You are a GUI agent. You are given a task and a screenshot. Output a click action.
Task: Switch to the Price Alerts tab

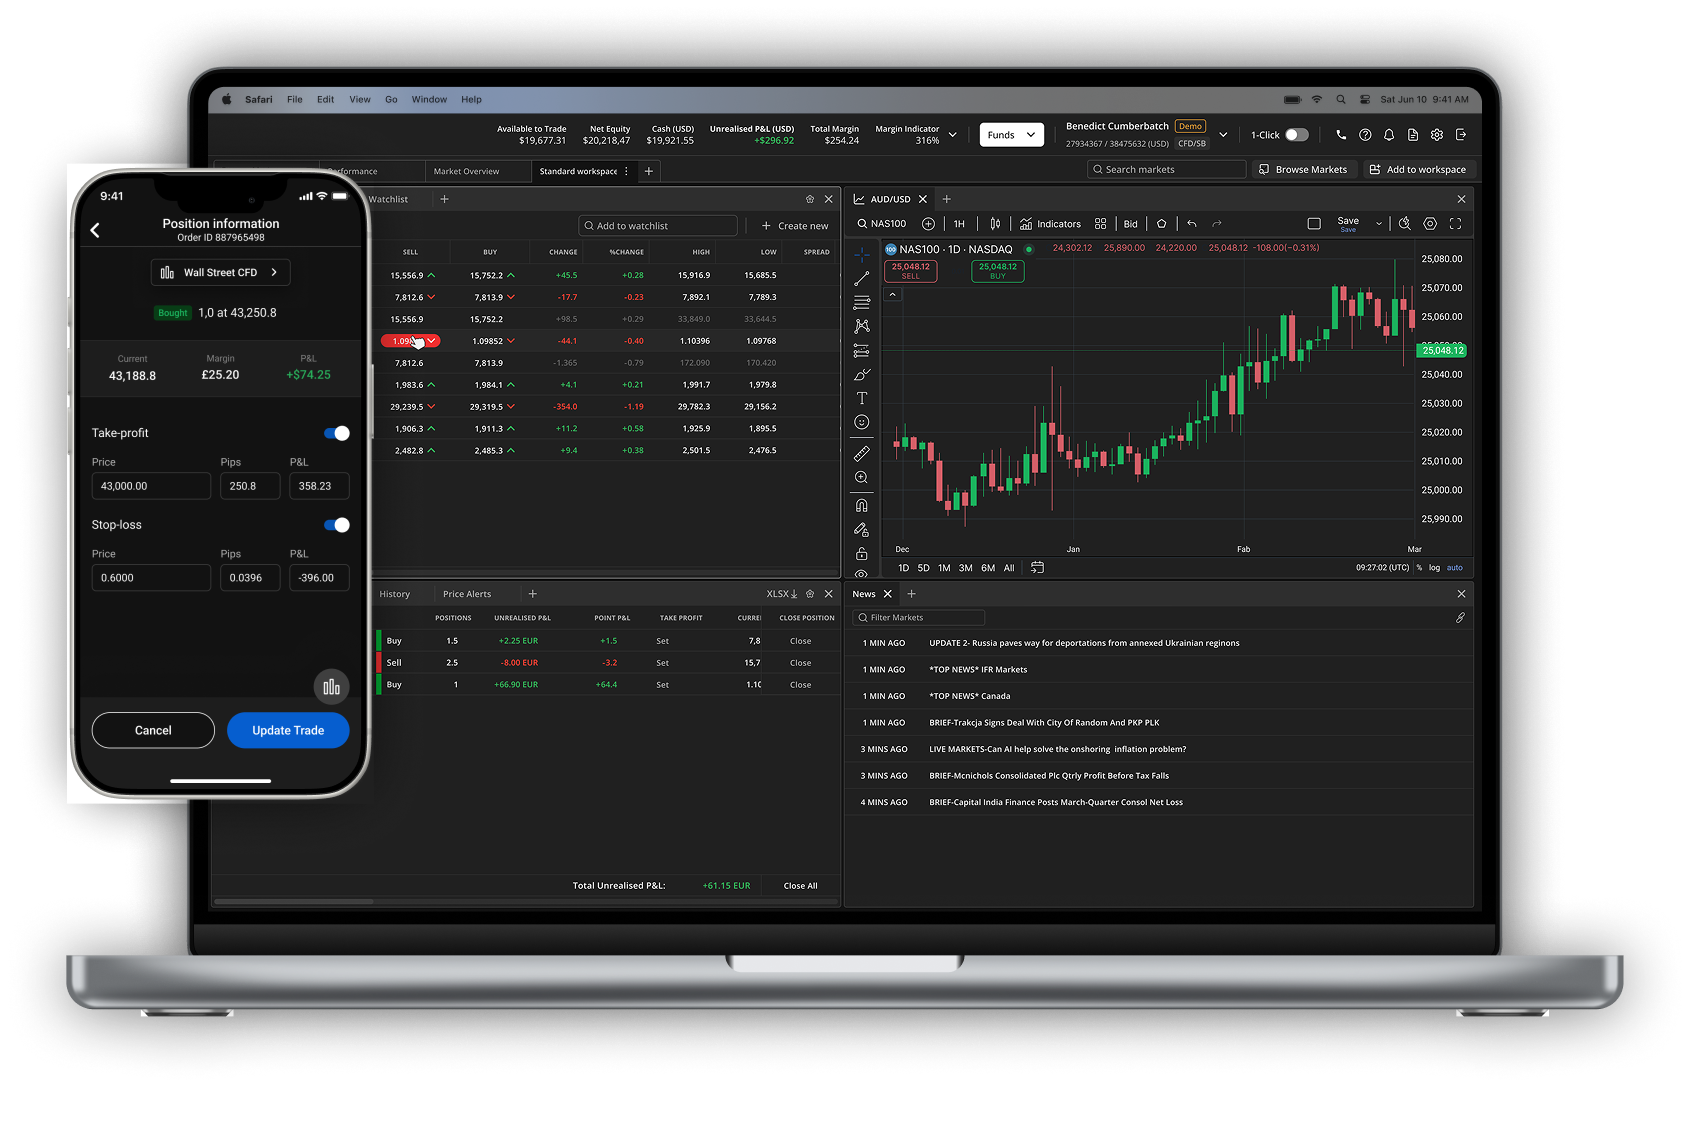(467, 594)
